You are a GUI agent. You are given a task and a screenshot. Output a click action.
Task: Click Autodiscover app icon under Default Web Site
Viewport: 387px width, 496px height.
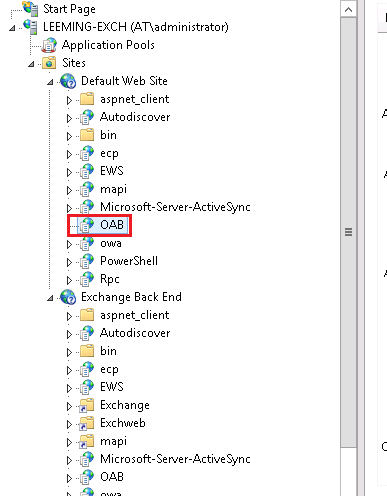click(87, 117)
